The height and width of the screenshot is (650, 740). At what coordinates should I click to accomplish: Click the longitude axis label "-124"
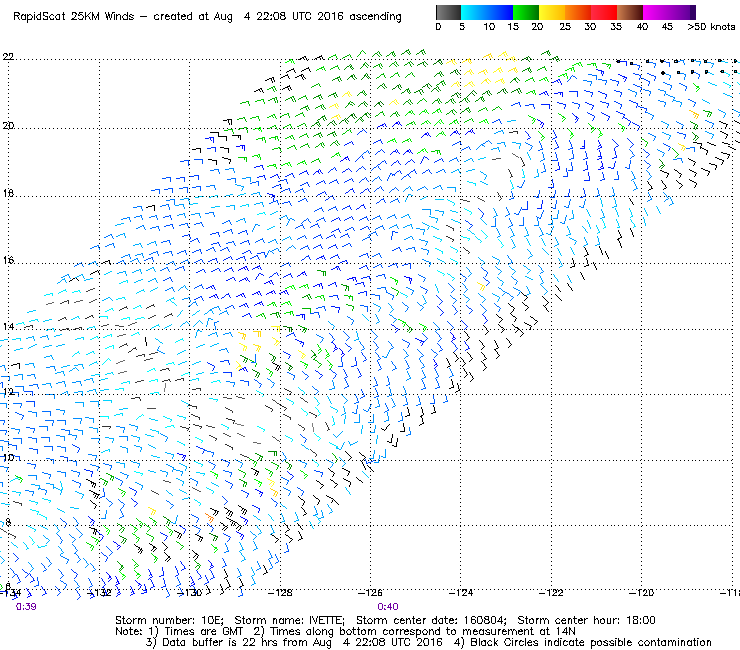coord(461,593)
